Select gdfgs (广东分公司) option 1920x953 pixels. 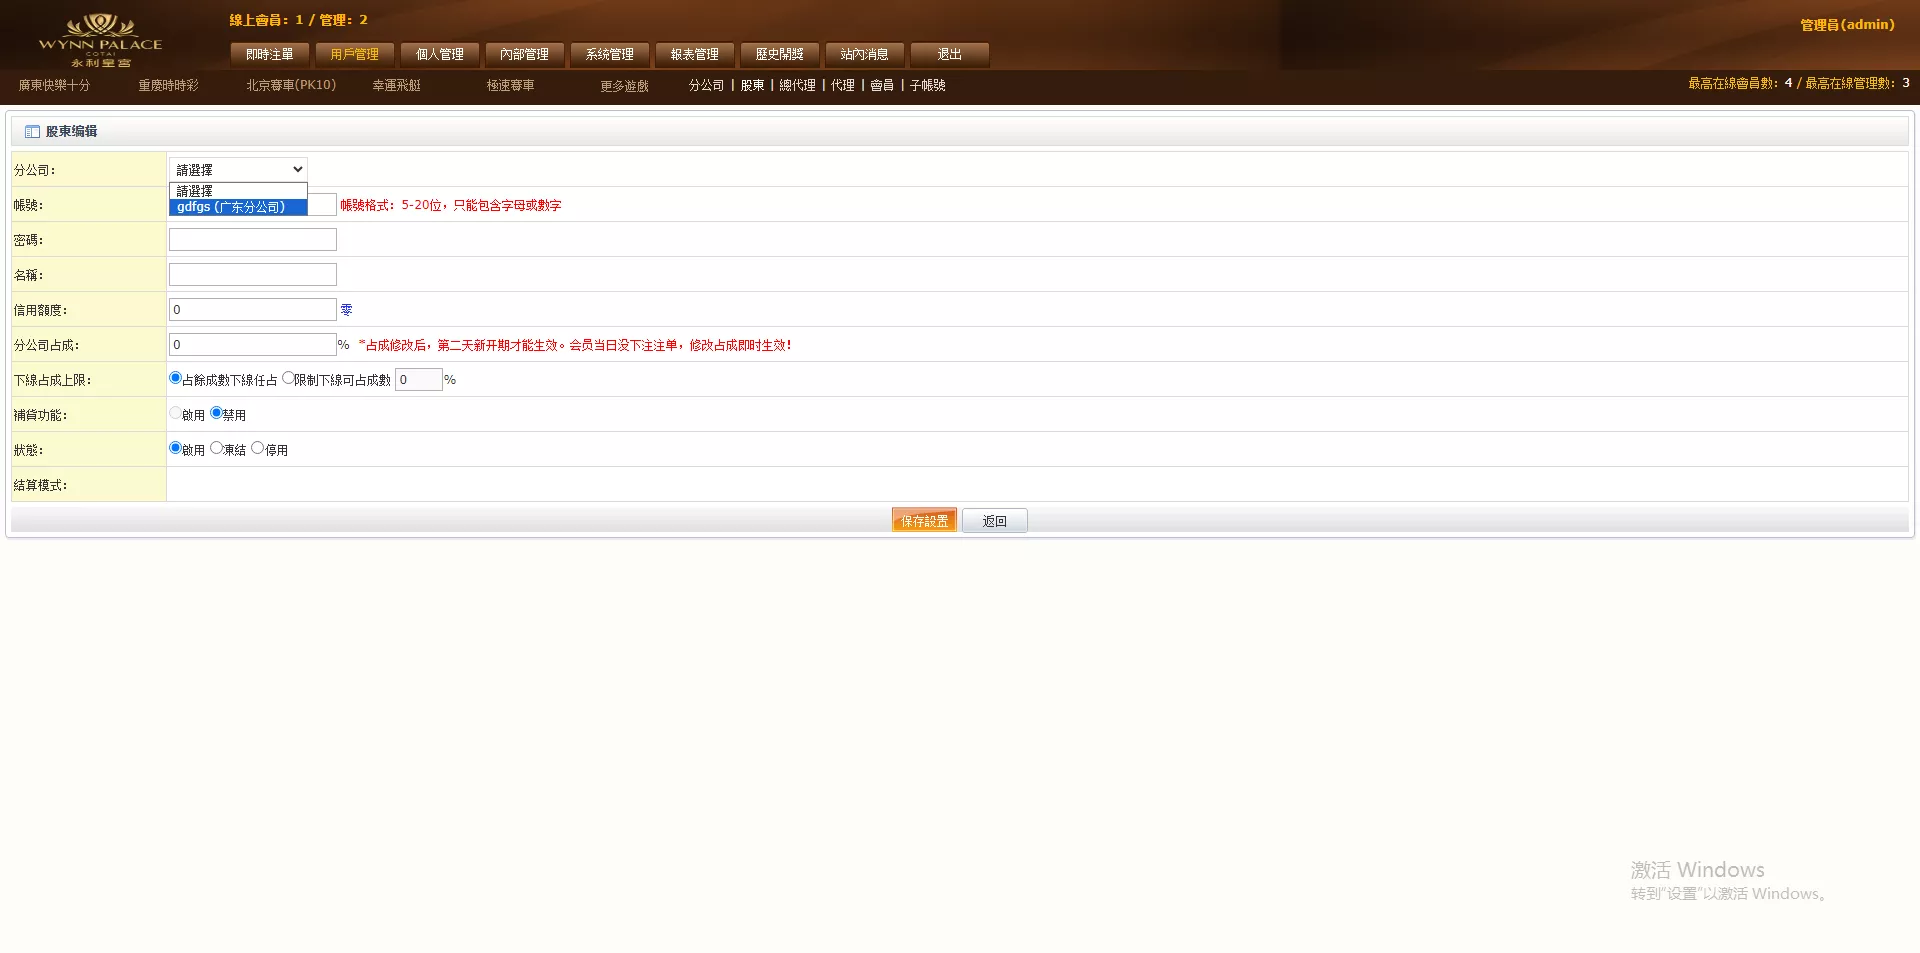click(x=238, y=207)
